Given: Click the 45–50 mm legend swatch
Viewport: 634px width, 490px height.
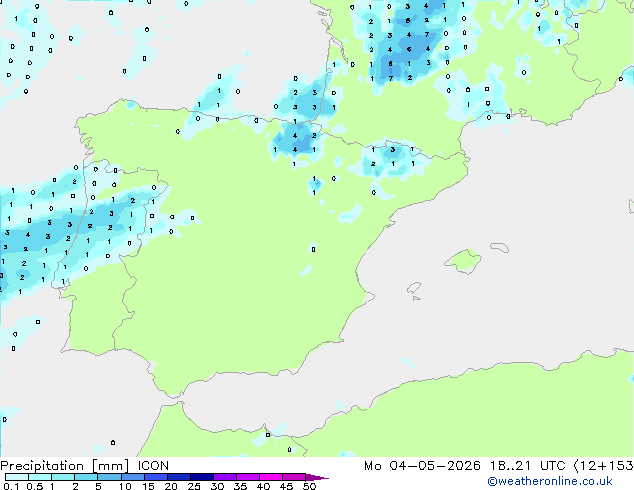Looking at the screenshot, I should tap(294, 477).
